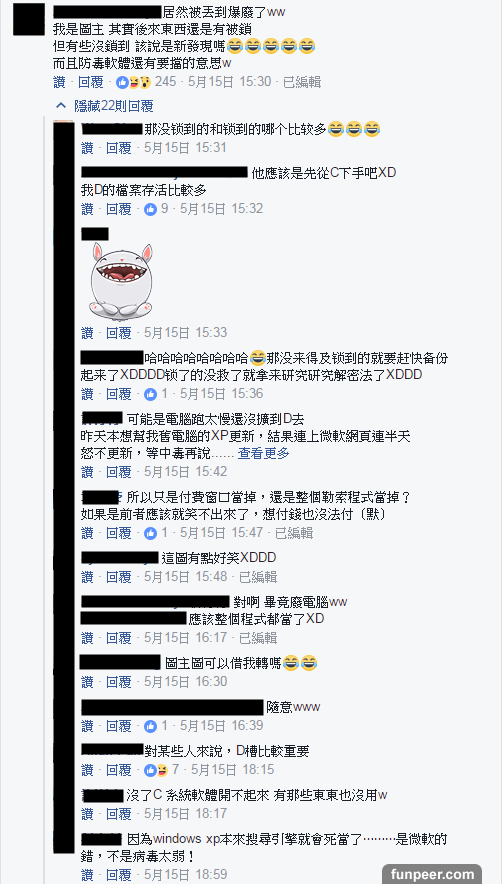Open the 已編輯 edit history on 15:30 comment

[302, 82]
